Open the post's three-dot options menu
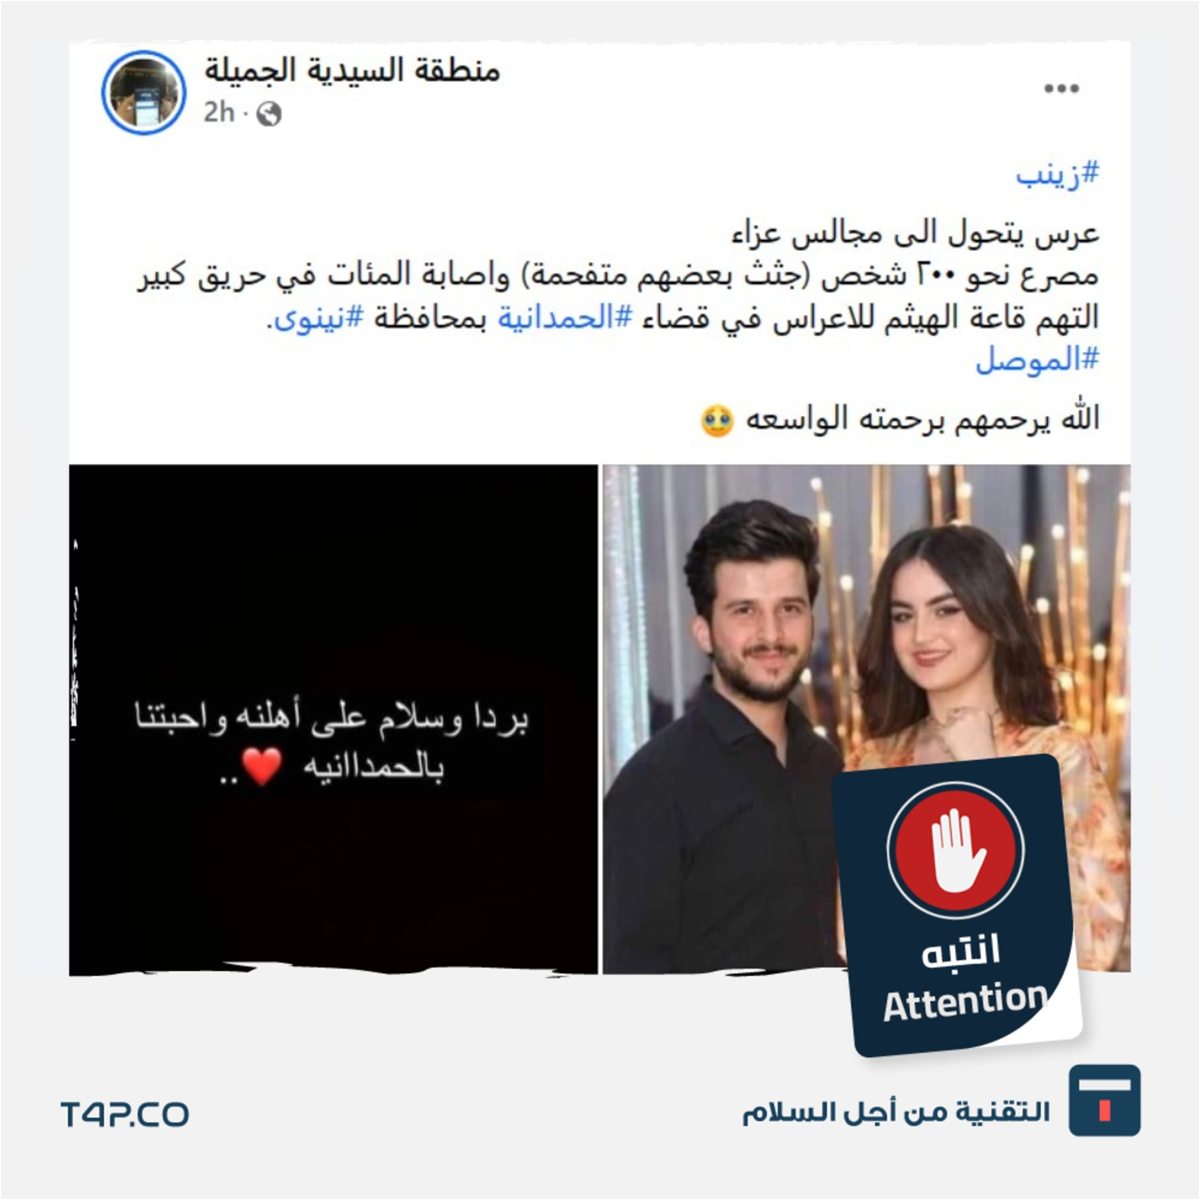Image resolution: width=1200 pixels, height=1200 pixels. click(x=1061, y=89)
